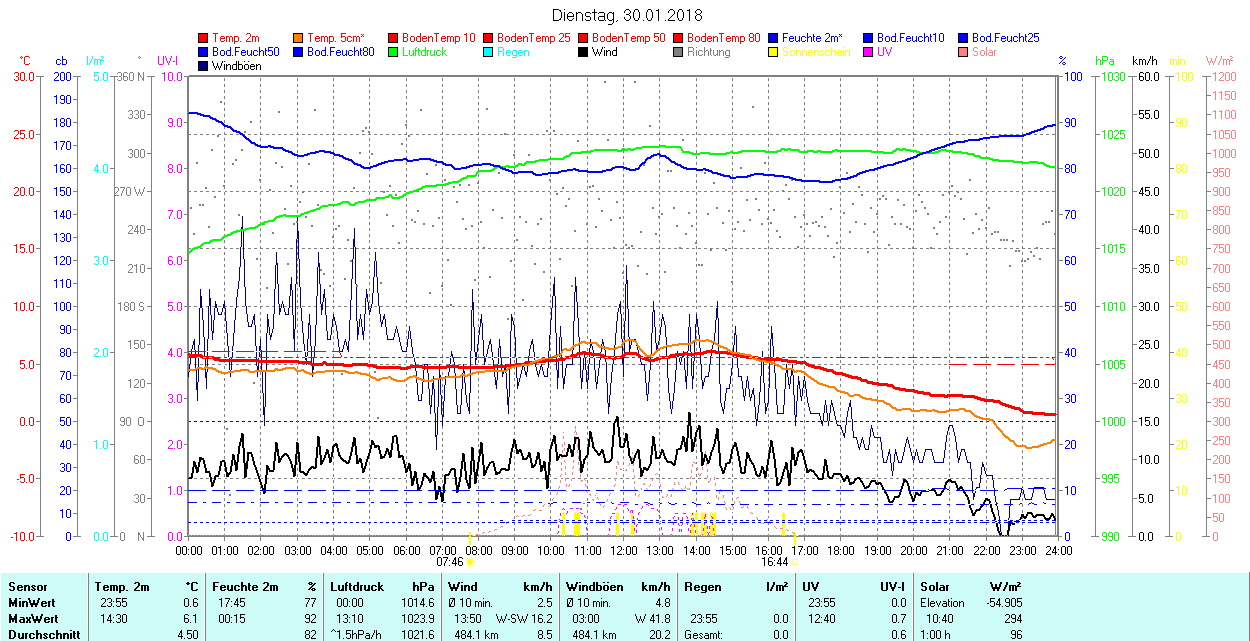Click the 16:44 sunset time marker
Viewport: 1250px width, 641px height.
click(776, 562)
